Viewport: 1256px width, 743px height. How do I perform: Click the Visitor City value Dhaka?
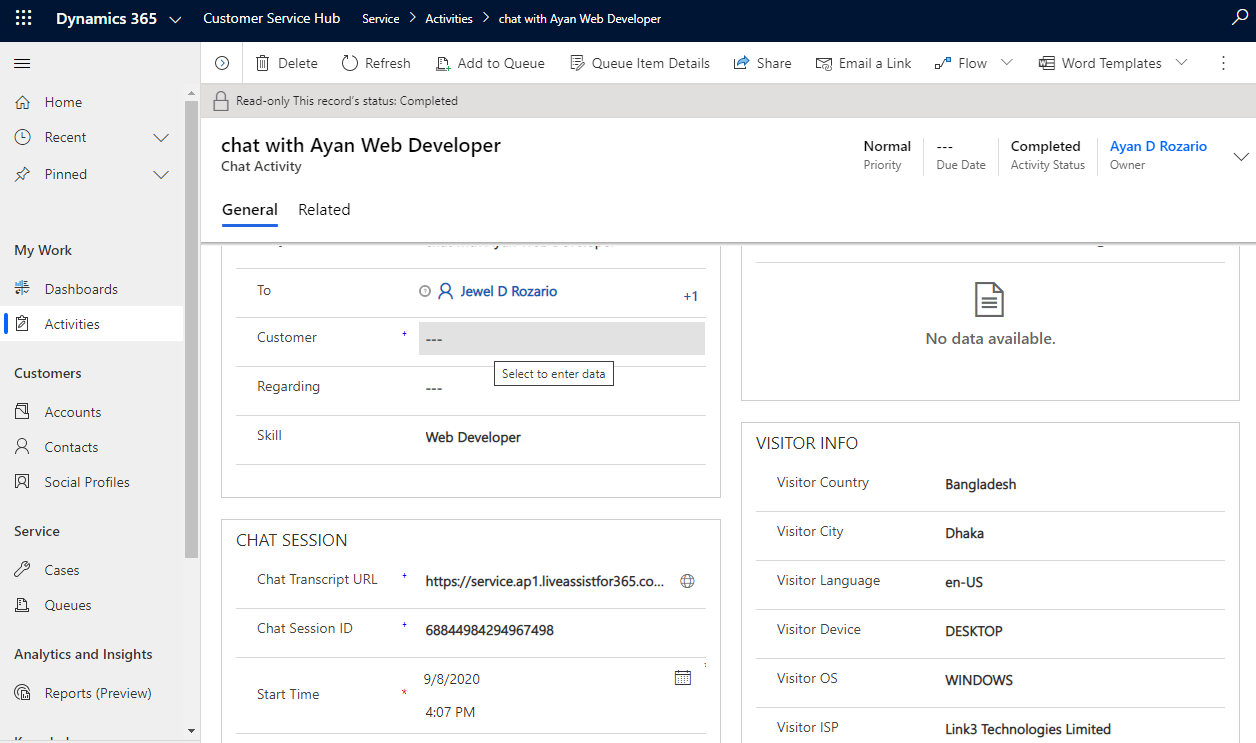tap(965, 533)
